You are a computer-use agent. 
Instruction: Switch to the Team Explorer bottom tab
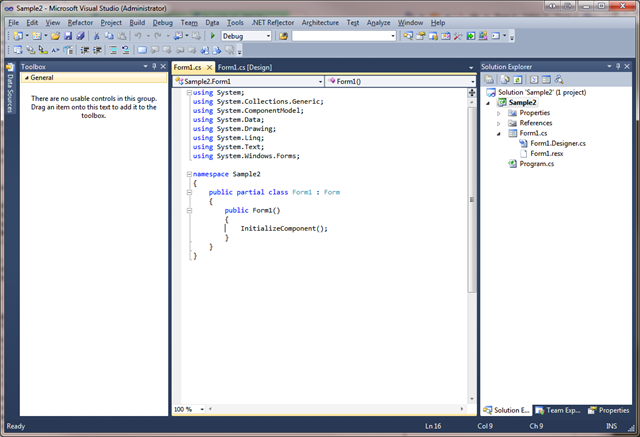click(x=558, y=410)
